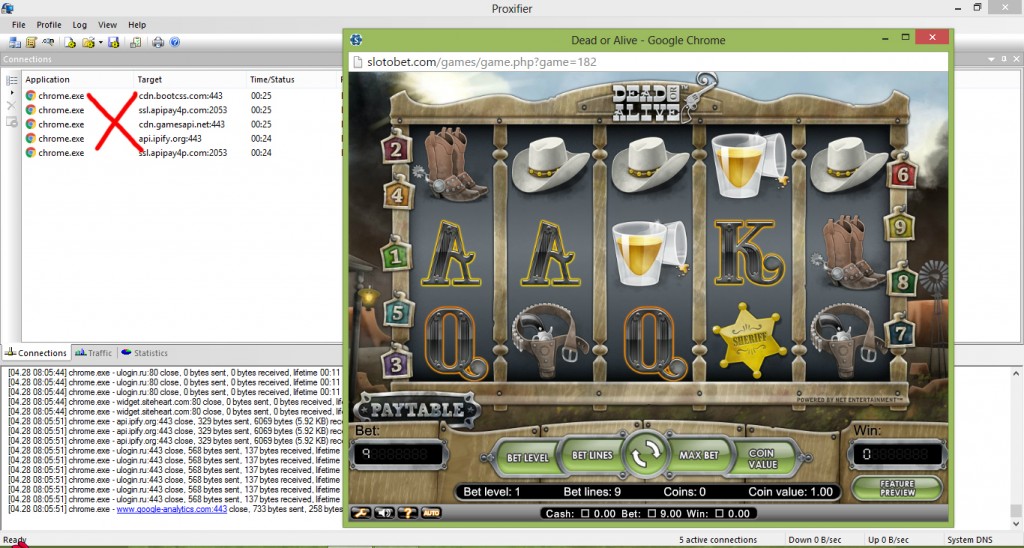The image size is (1024, 548).
Task: Open Proxification Rules toolbar icon
Action: [31, 42]
